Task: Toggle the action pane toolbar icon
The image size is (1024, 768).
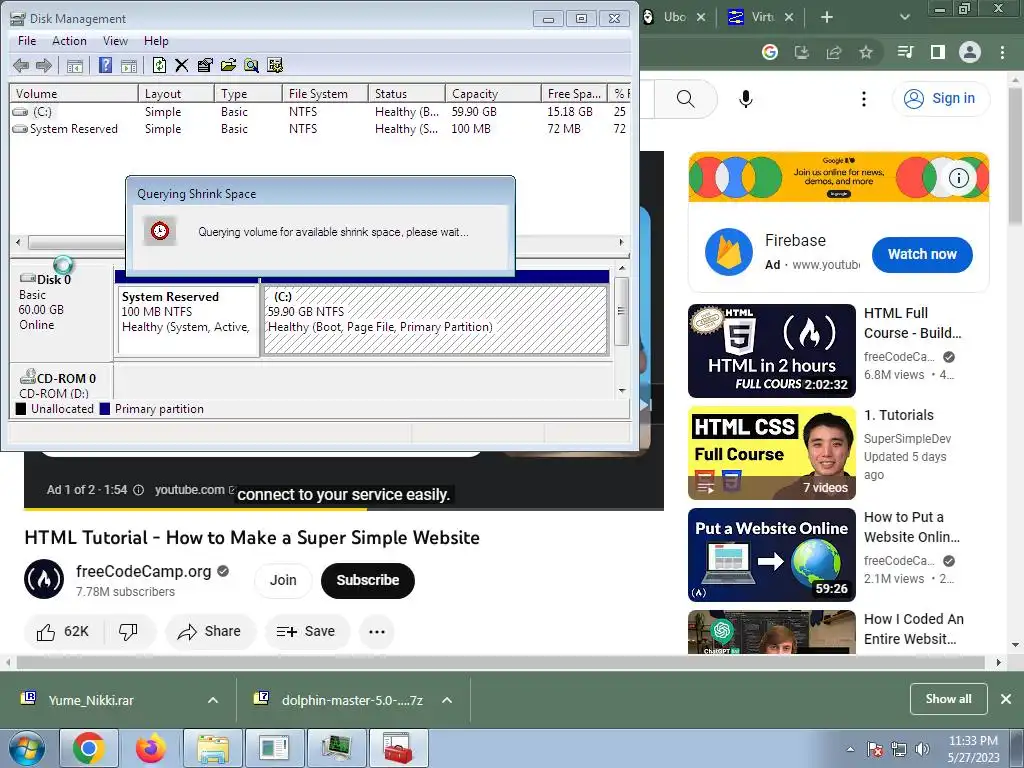Action: click(129, 65)
